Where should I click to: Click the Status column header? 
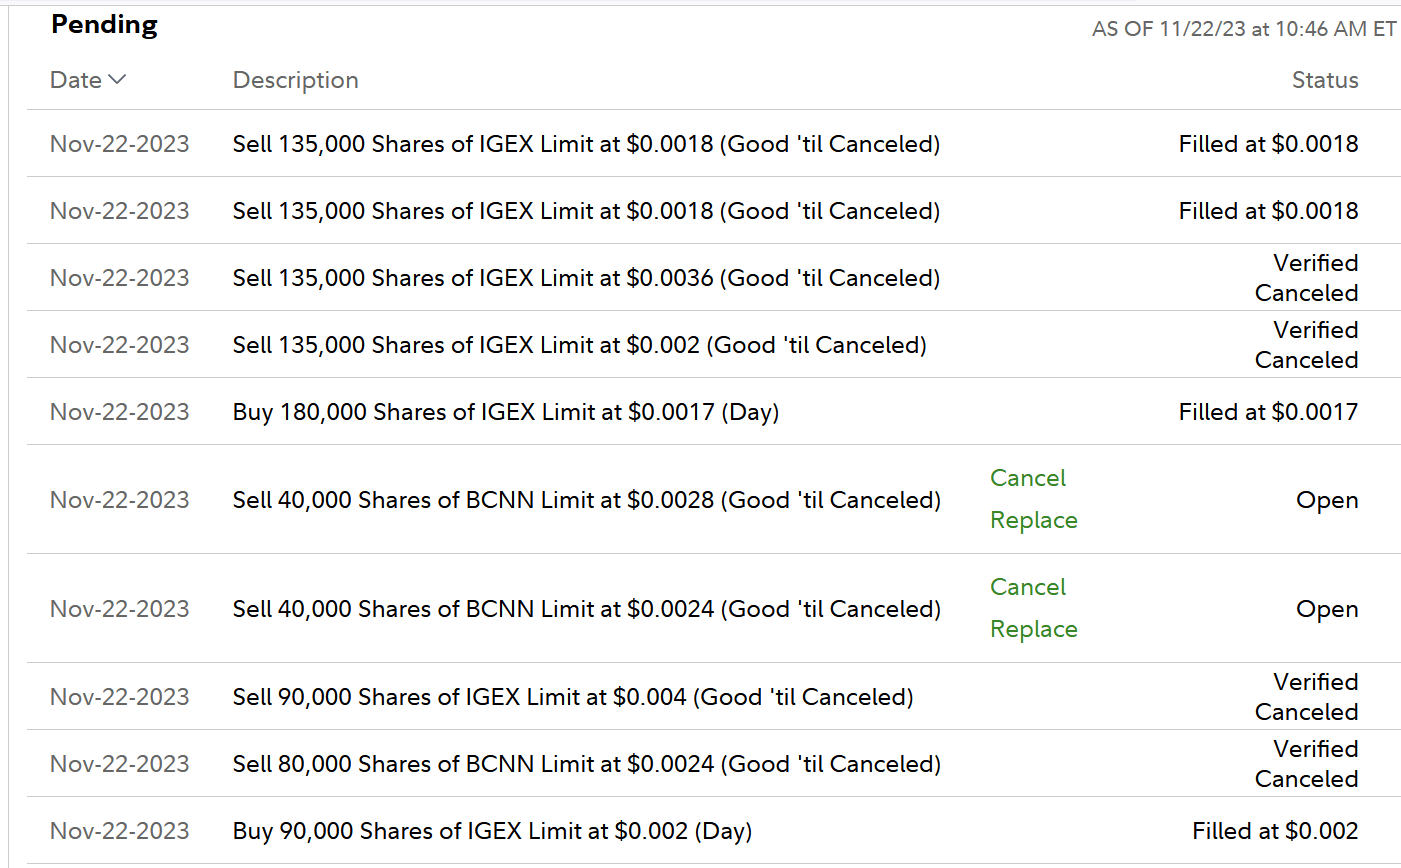pos(1324,80)
